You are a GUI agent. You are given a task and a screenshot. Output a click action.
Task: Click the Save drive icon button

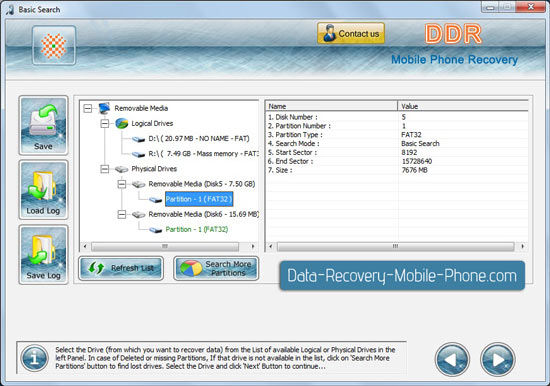click(x=43, y=126)
